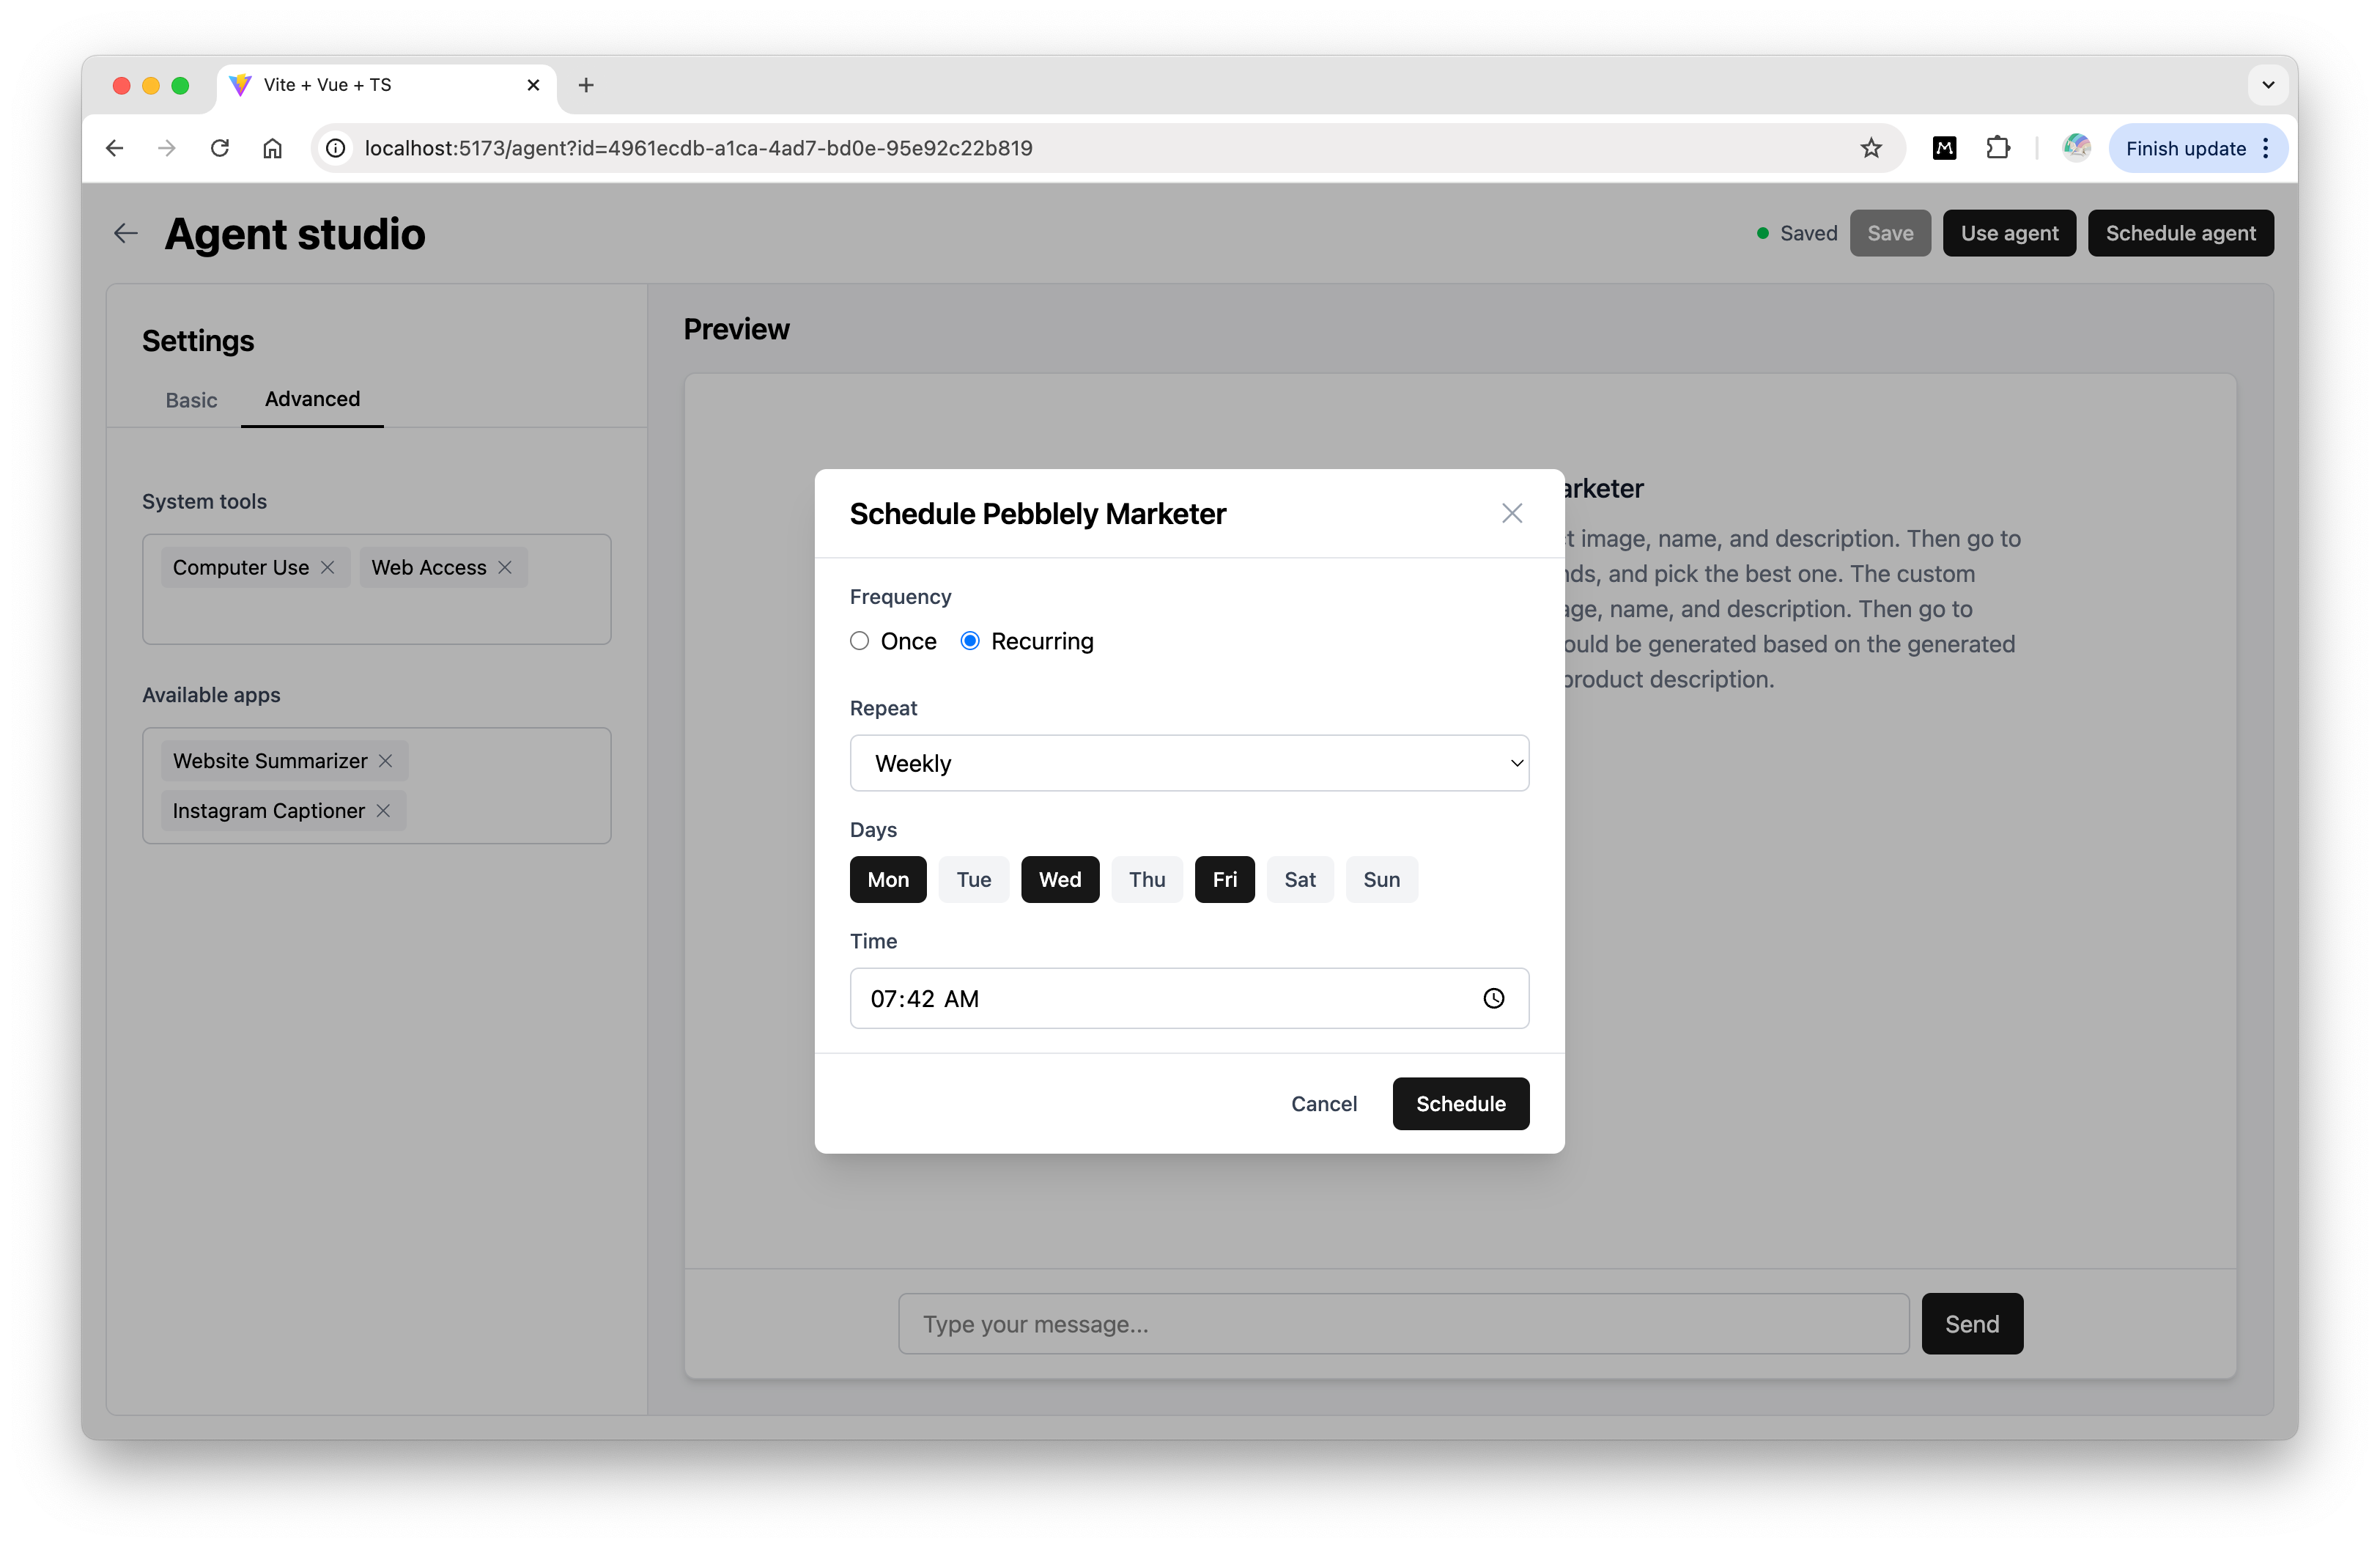Viewport: 2380px width, 1548px height.
Task: Deselect the Fri day button
Action: 1224,879
